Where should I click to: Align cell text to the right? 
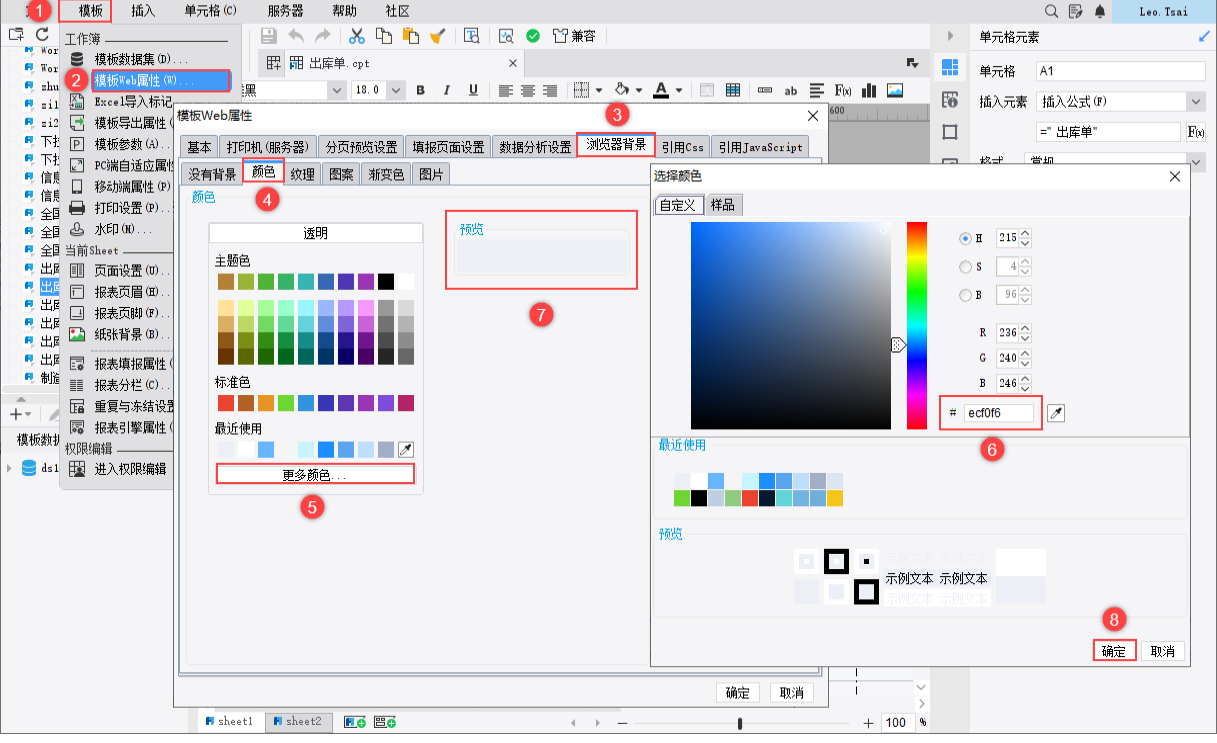(550, 90)
